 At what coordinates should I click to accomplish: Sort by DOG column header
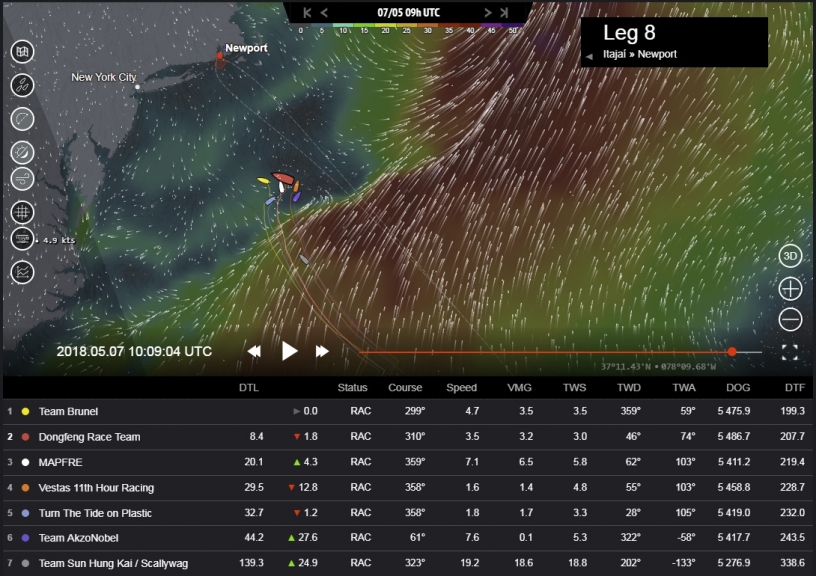(738, 388)
